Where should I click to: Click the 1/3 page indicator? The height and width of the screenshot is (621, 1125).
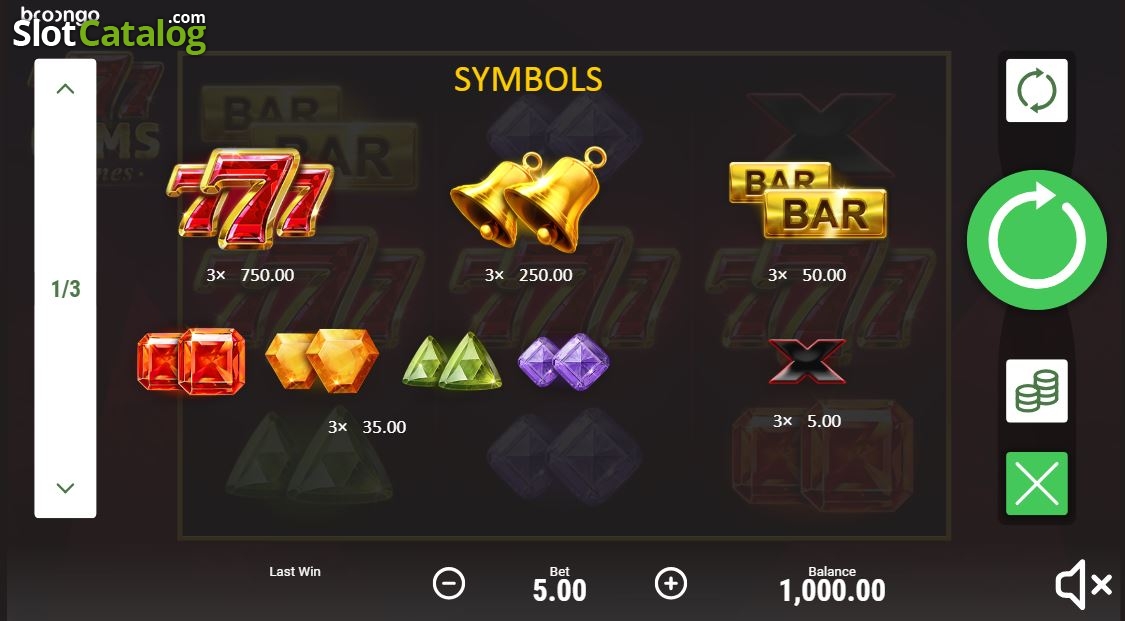click(x=65, y=289)
